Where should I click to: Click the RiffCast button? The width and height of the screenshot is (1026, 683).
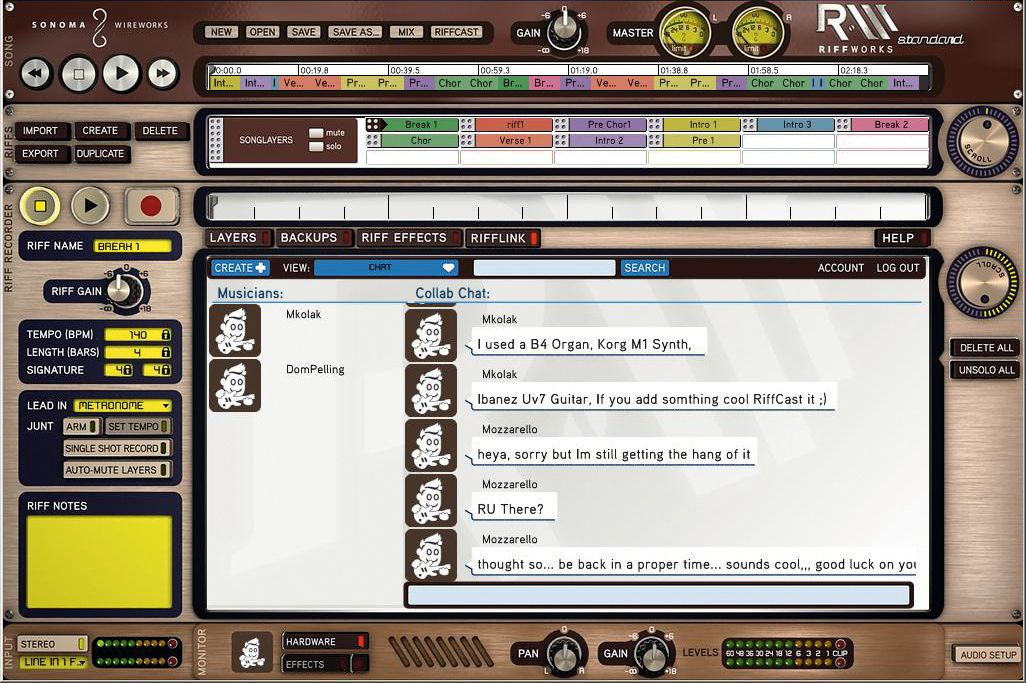click(457, 32)
